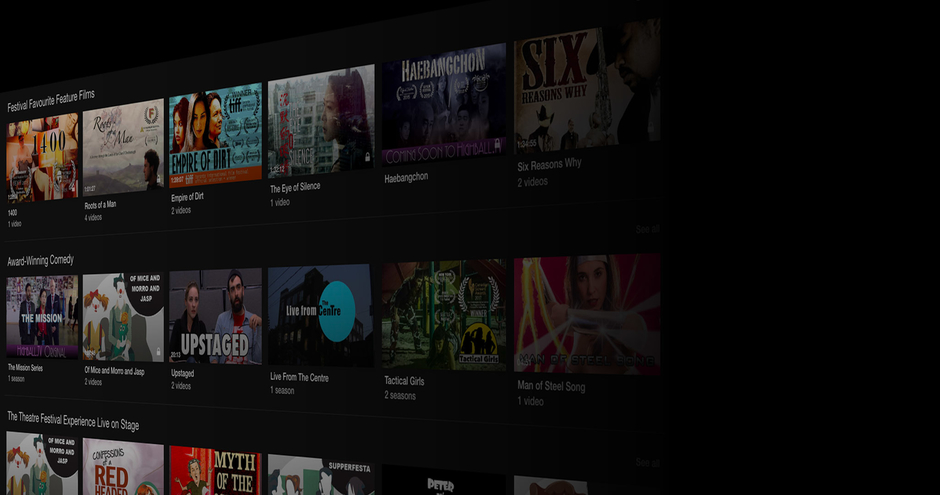Click 'Of Mice and Morro and Jasp' title text

click(x=115, y=371)
